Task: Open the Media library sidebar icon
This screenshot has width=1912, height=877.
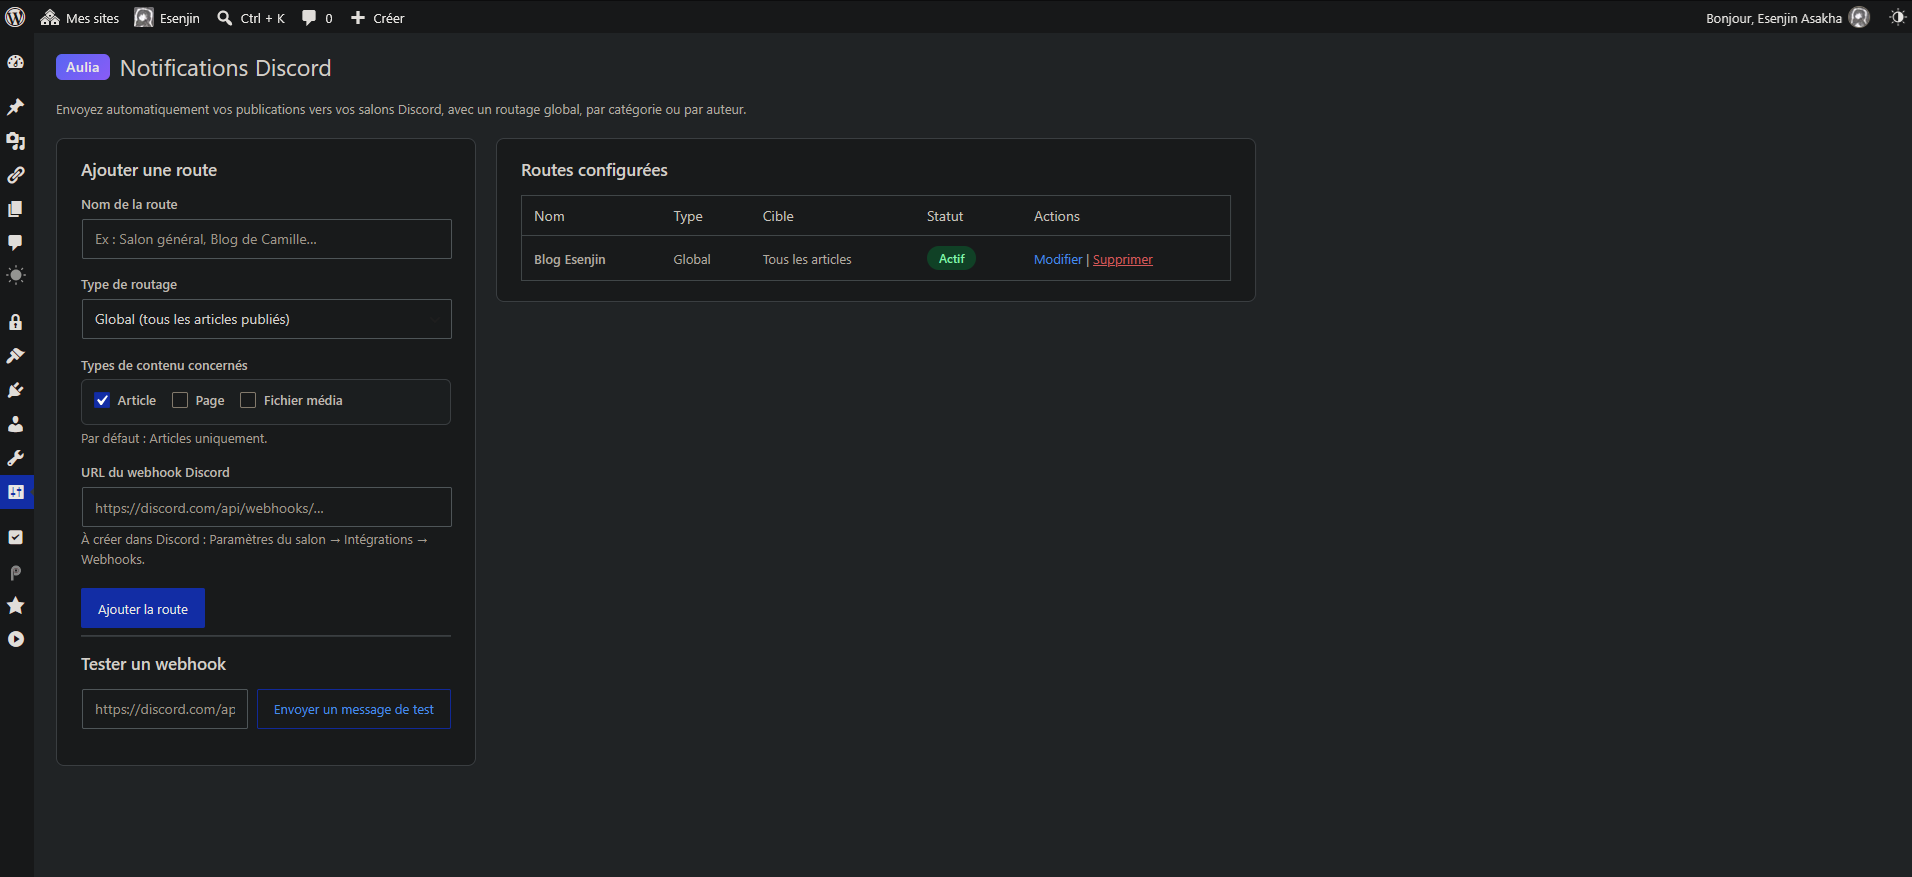Action: click(16, 141)
